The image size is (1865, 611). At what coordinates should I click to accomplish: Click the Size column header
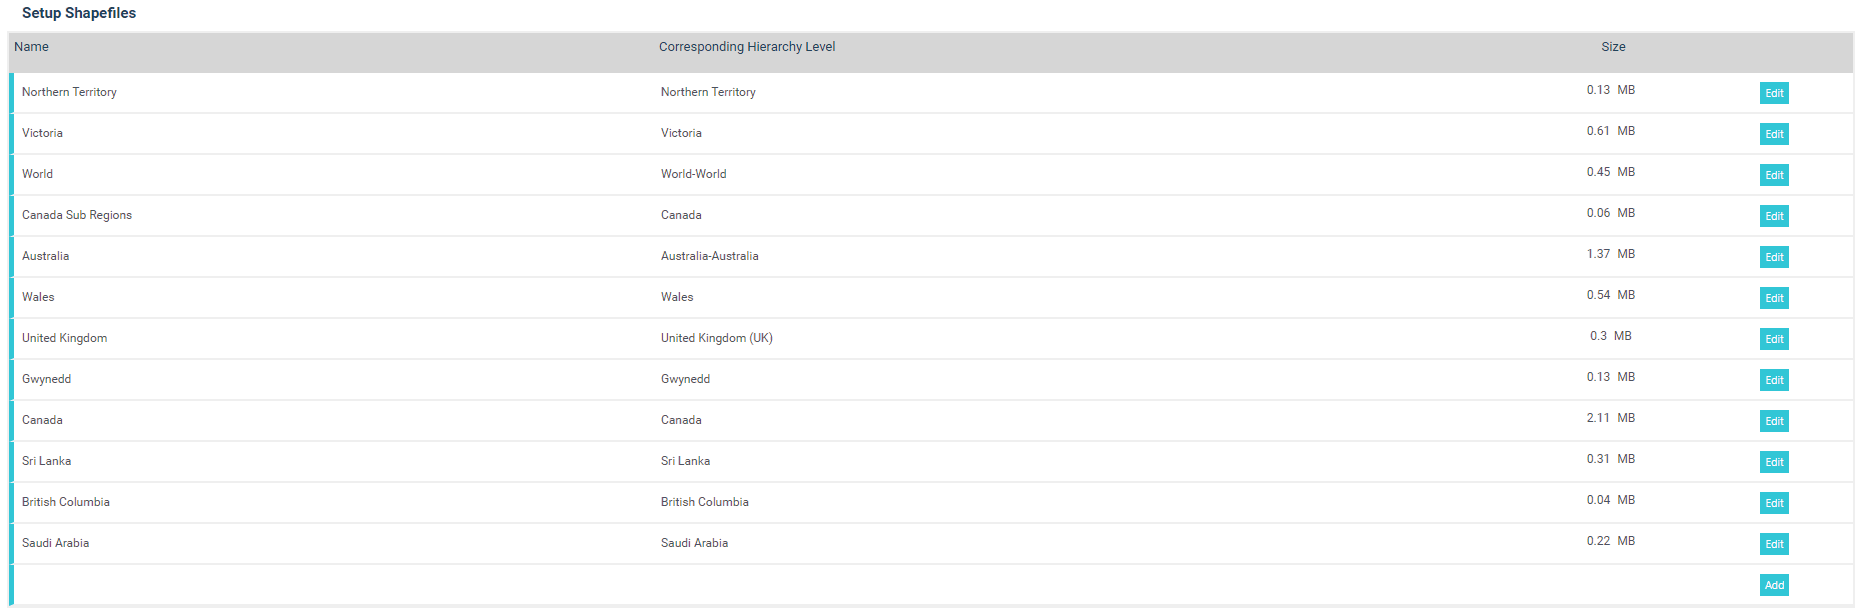(1613, 47)
